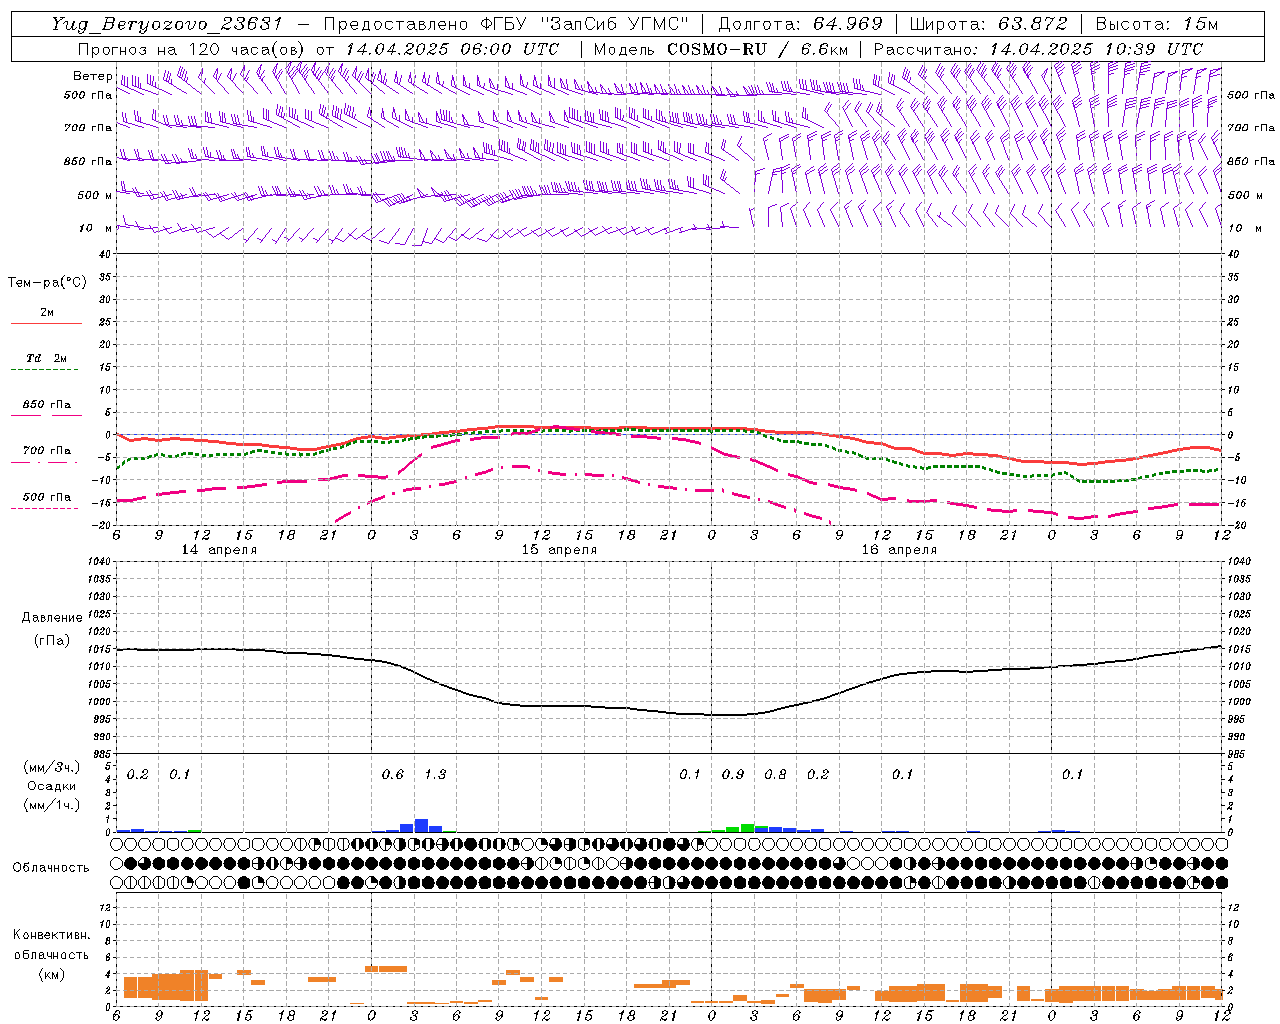Click the red solid legend line under '2м'
Image resolution: width=1280 pixels, height=1024 pixels.
click(x=47, y=324)
